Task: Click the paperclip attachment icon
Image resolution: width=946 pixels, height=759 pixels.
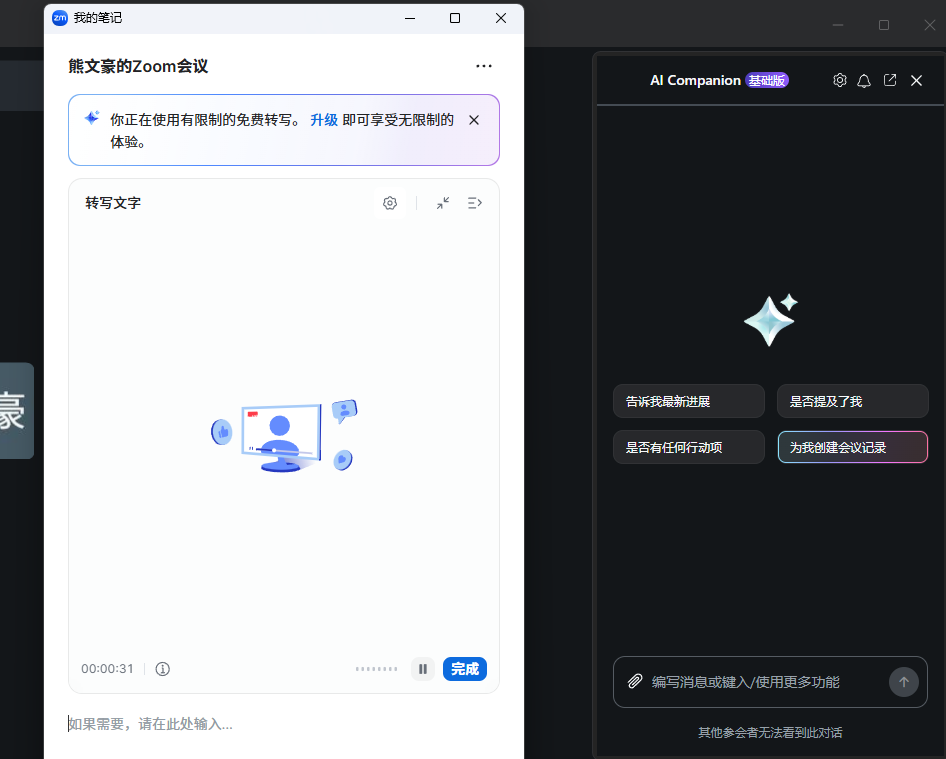Action: click(x=635, y=682)
